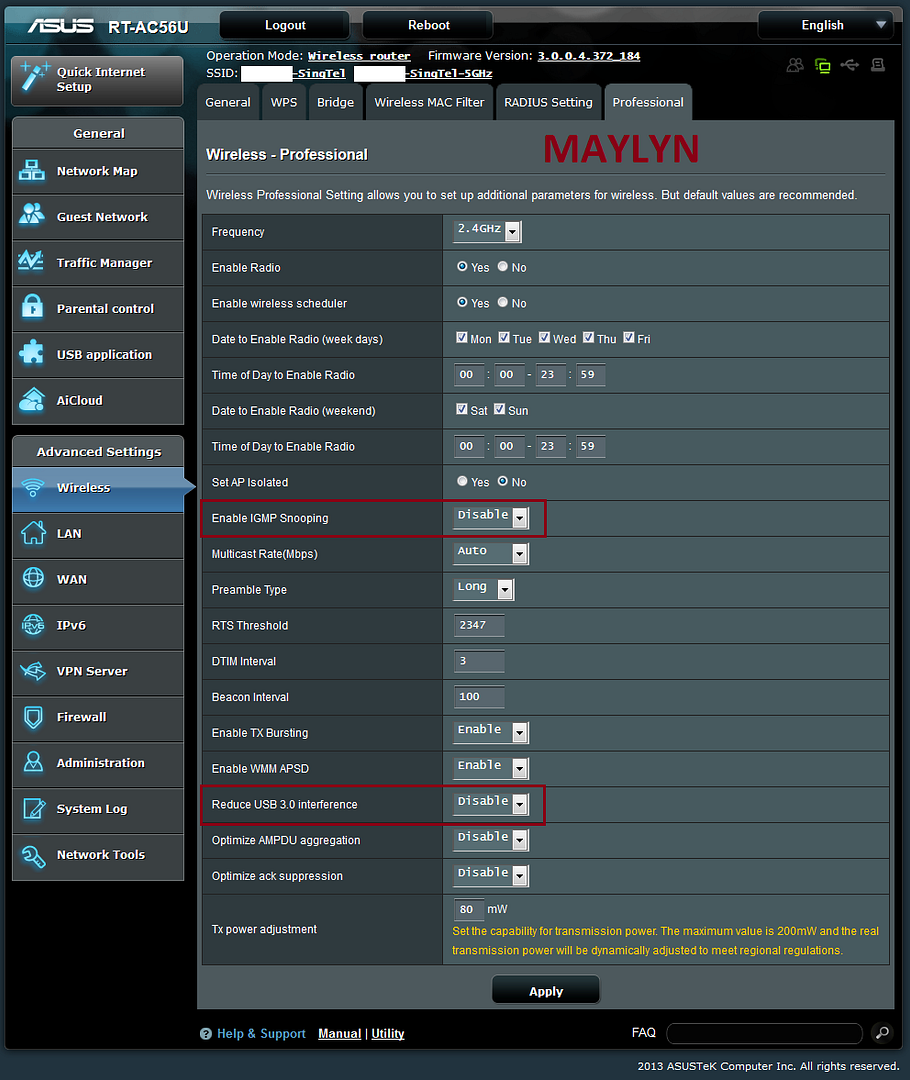910x1080 pixels.
Task: Click the FAQ search magnifier icon
Action: tap(881, 1033)
